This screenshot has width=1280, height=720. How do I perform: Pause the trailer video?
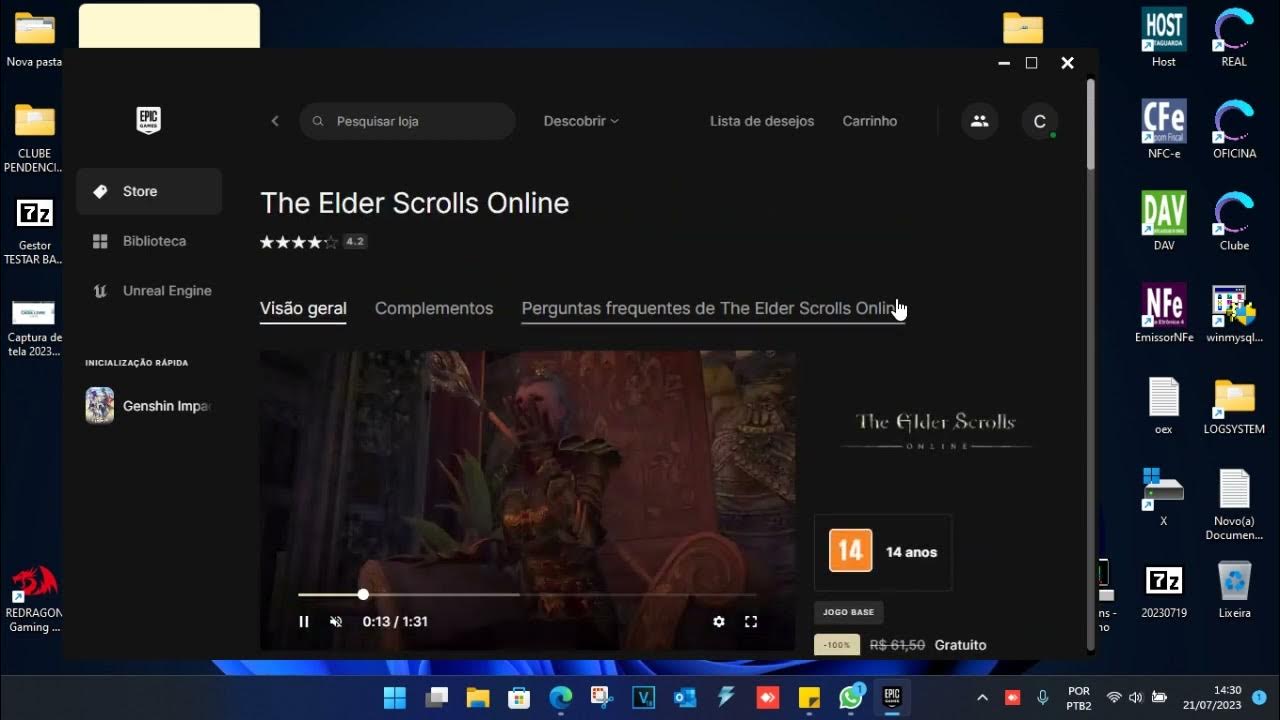304,622
